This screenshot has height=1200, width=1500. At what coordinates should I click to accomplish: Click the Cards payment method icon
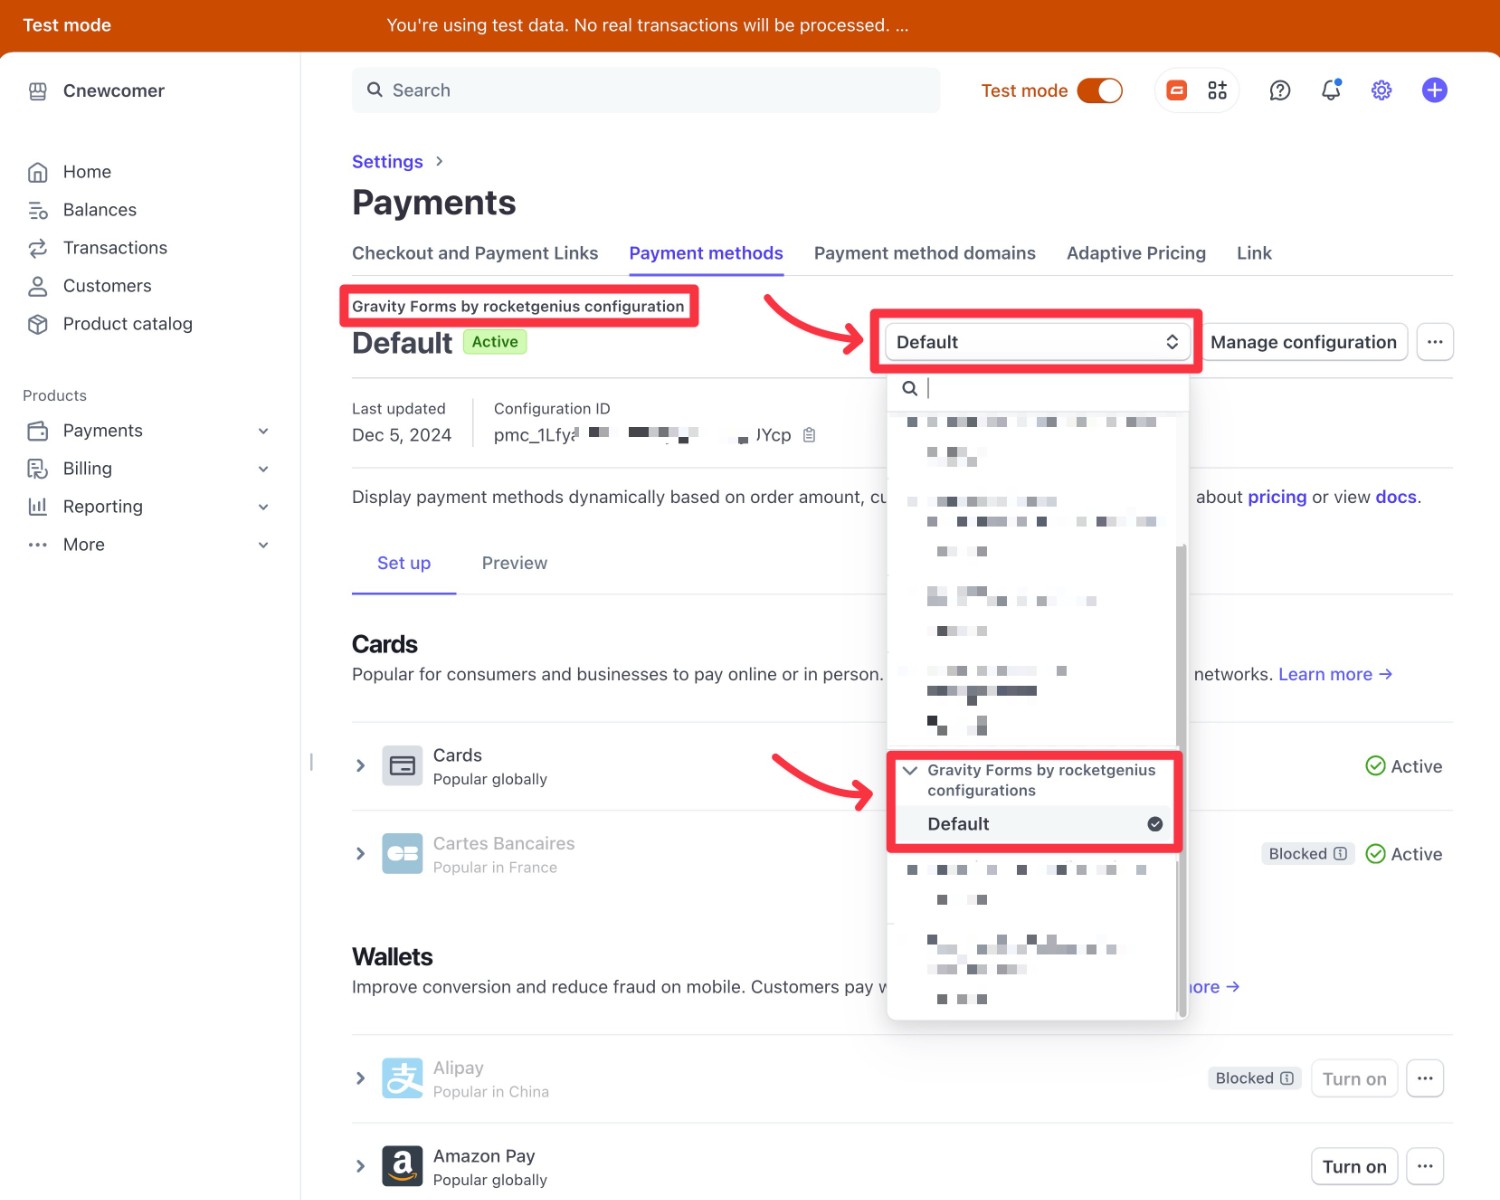coord(402,766)
